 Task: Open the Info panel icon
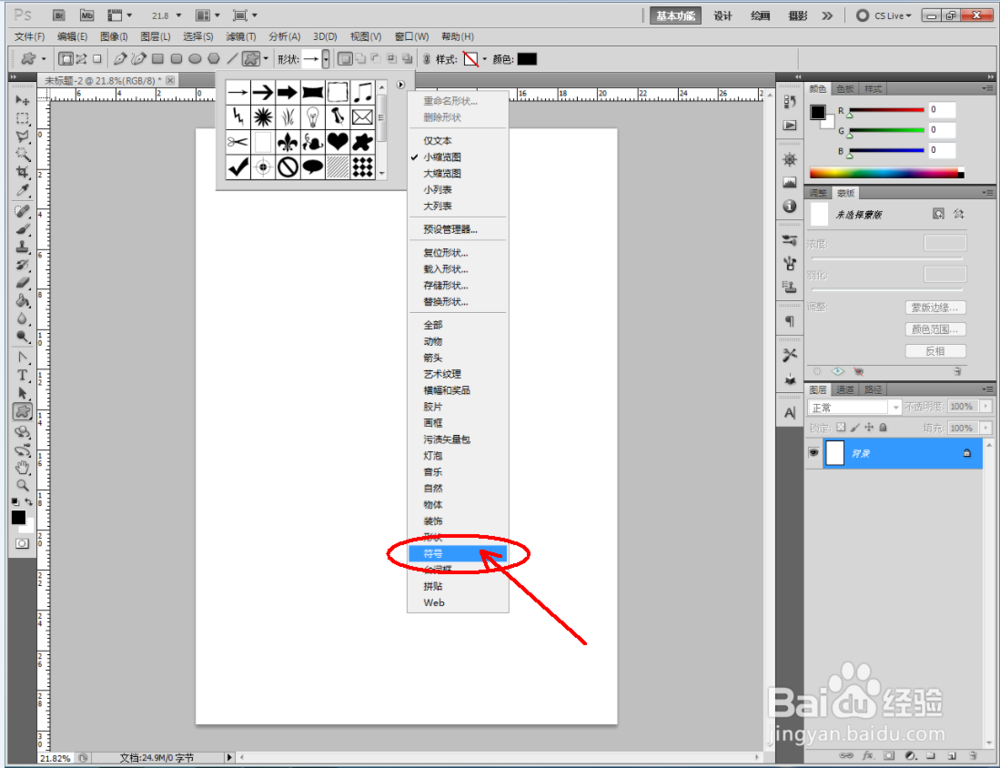click(x=790, y=206)
